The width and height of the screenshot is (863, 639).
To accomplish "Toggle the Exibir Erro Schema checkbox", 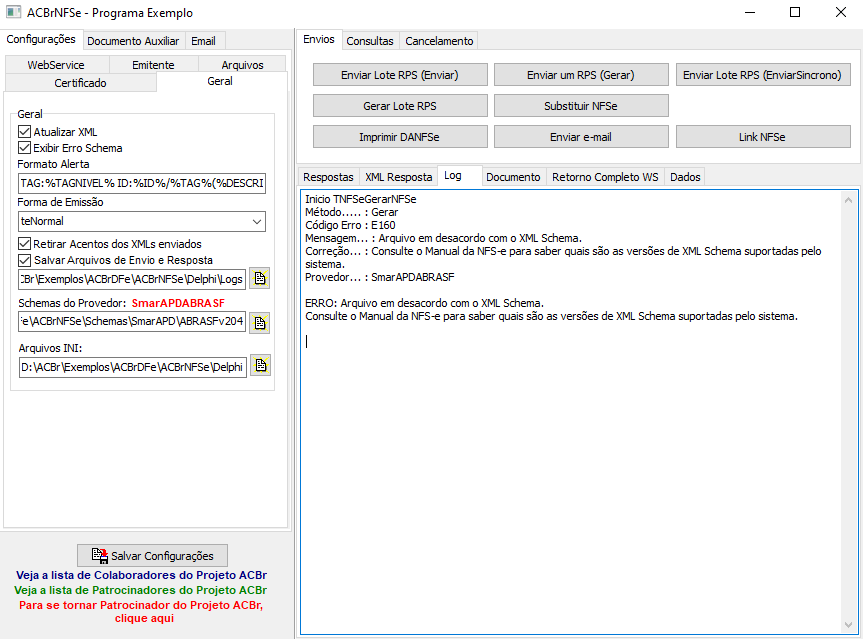I will (24, 148).
